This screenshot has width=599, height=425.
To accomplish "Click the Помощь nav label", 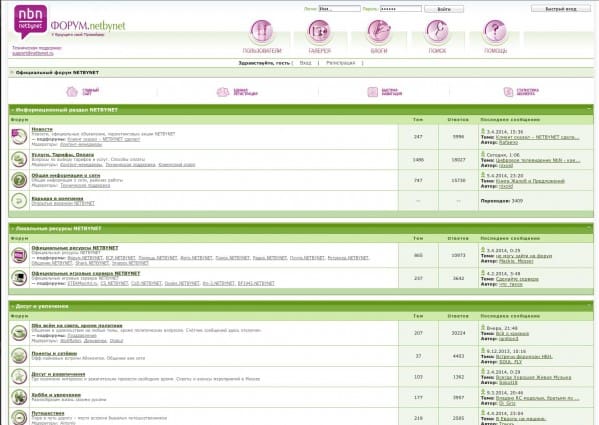I will point(495,50).
